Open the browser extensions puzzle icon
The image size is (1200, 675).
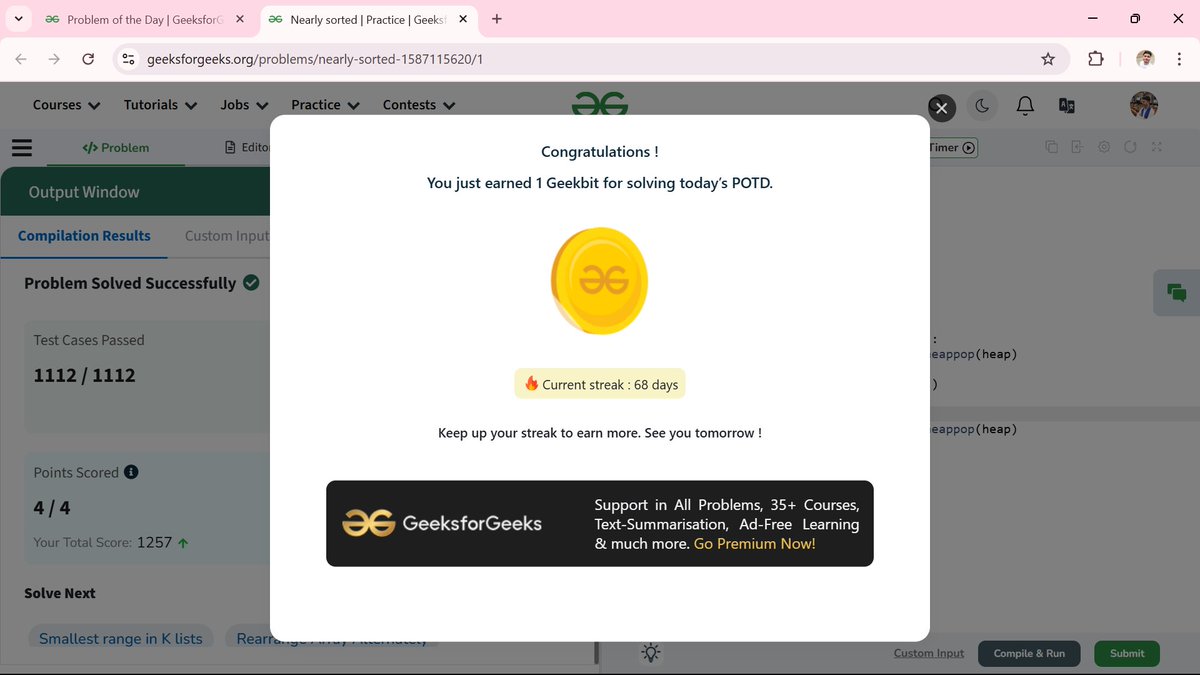[x=1096, y=59]
